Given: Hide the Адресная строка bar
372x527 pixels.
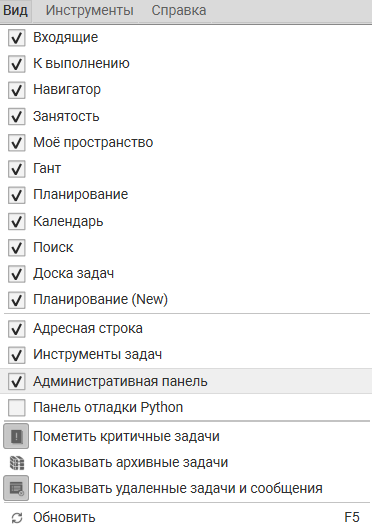Looking at the screenshot, I should (x=186, y=328).
